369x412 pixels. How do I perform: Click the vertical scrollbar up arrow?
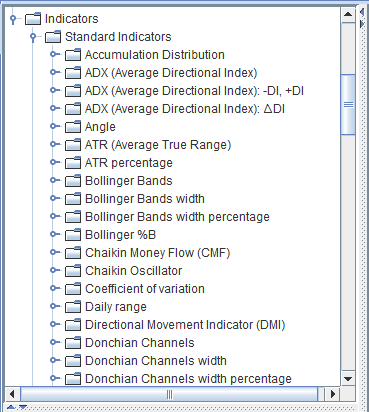pos(348,15)
